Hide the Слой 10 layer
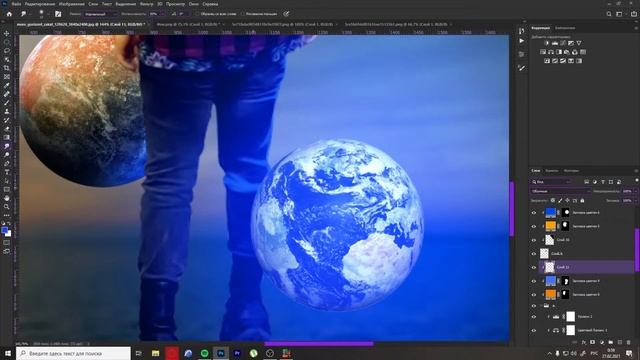 [x=533, y=240]
